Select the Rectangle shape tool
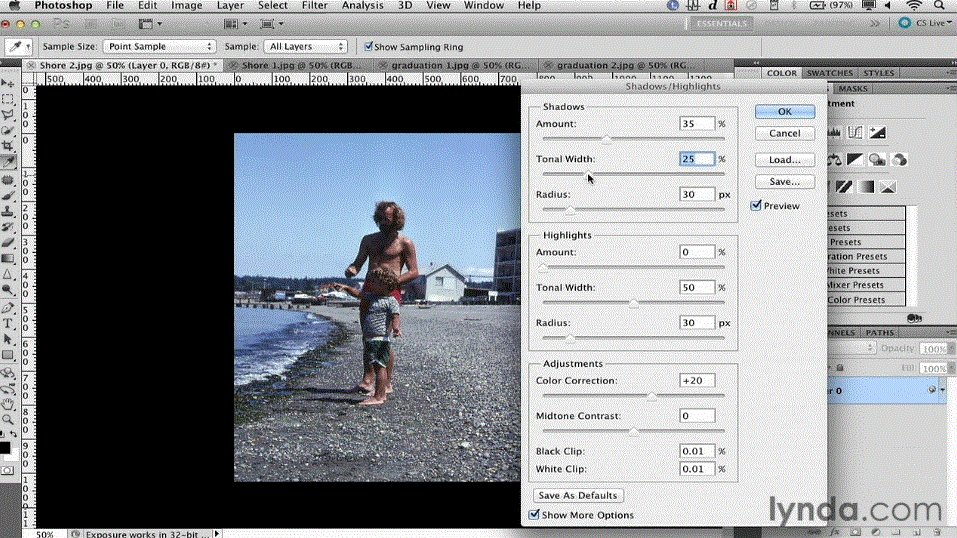 click(8, 355)
